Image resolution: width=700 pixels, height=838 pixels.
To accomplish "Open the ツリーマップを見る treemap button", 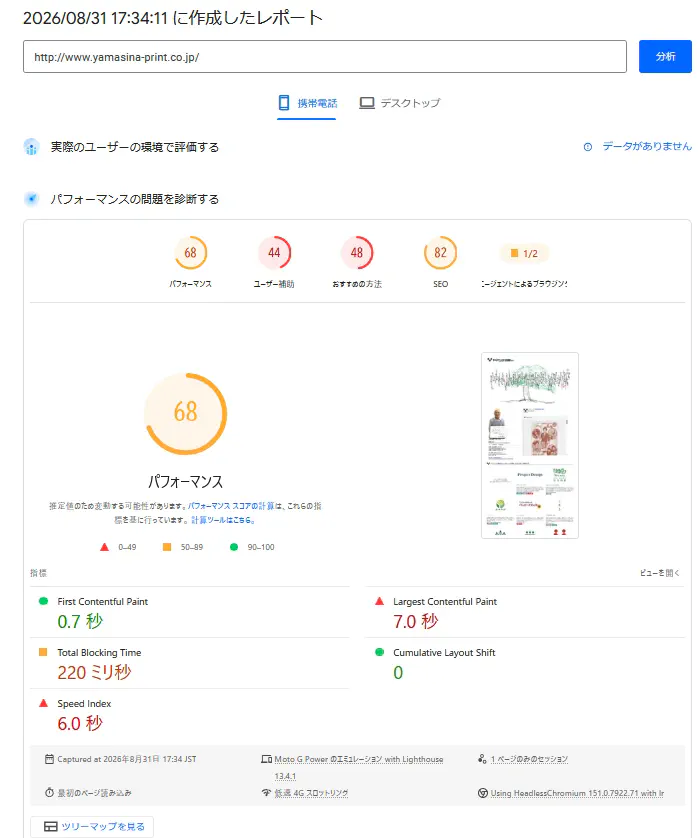I will point(92,826).
